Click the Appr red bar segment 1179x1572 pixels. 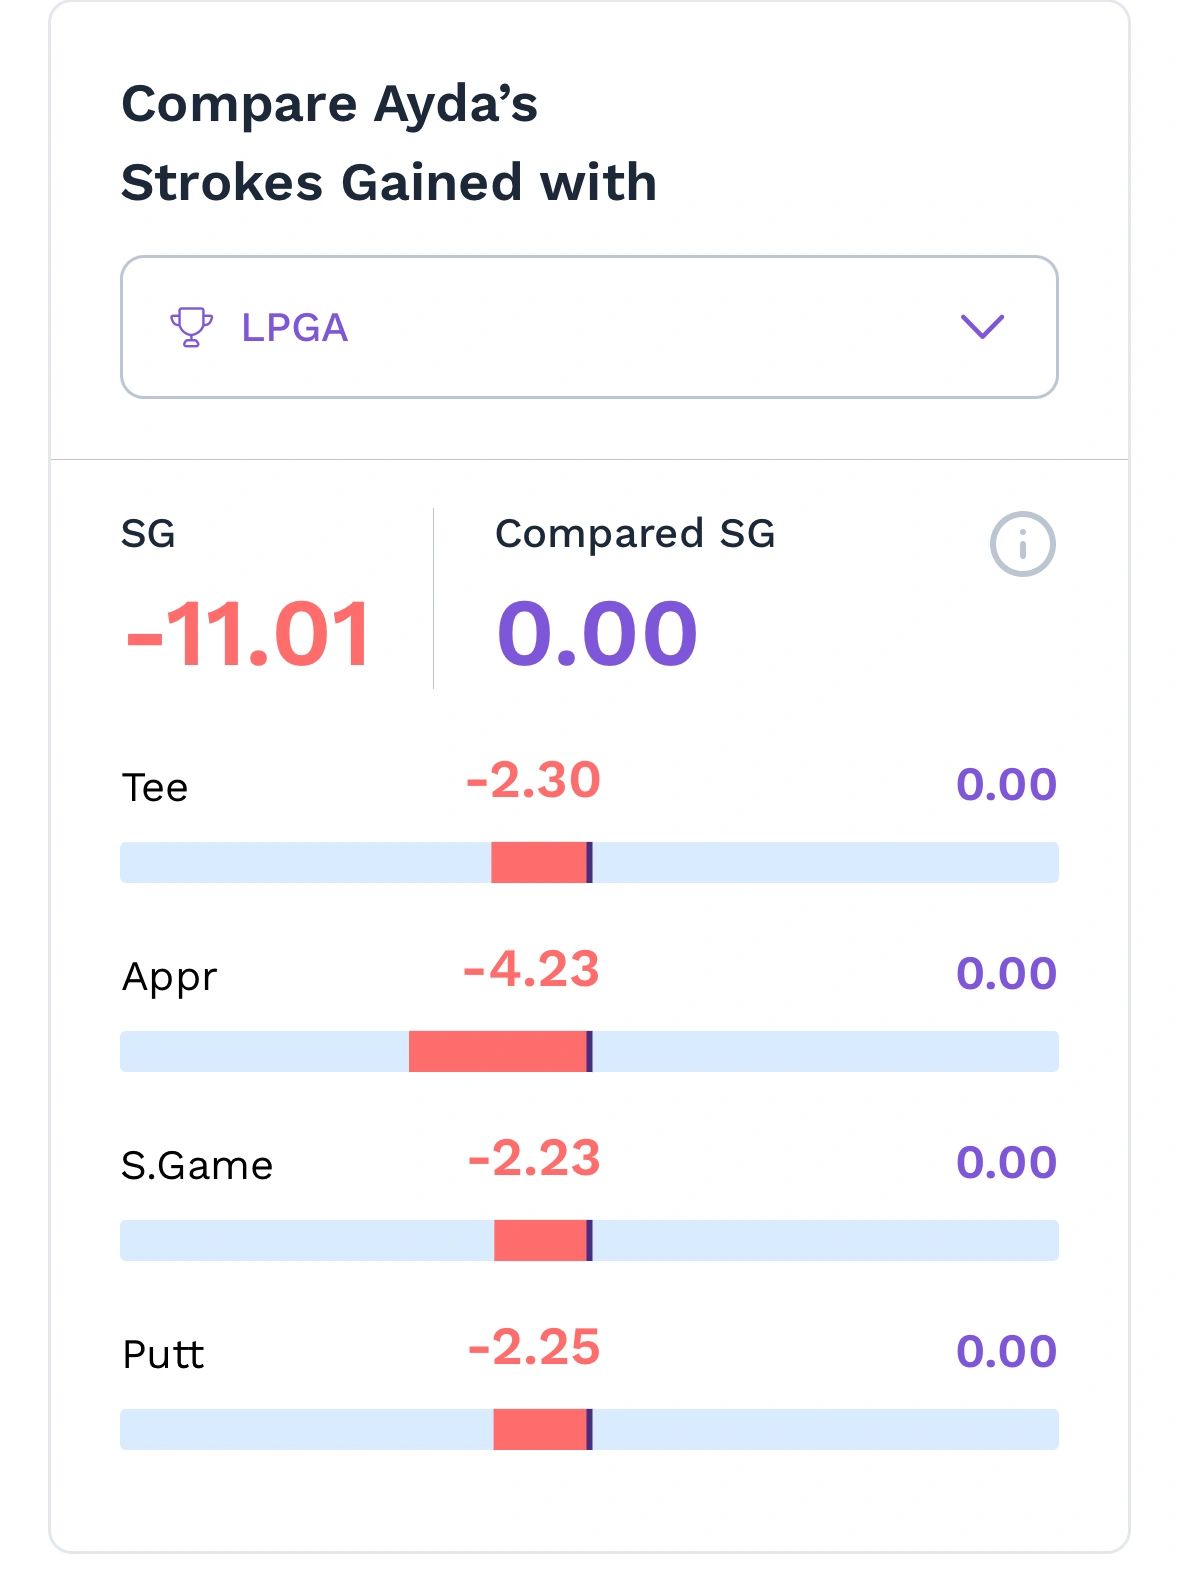coord(497,1051)
